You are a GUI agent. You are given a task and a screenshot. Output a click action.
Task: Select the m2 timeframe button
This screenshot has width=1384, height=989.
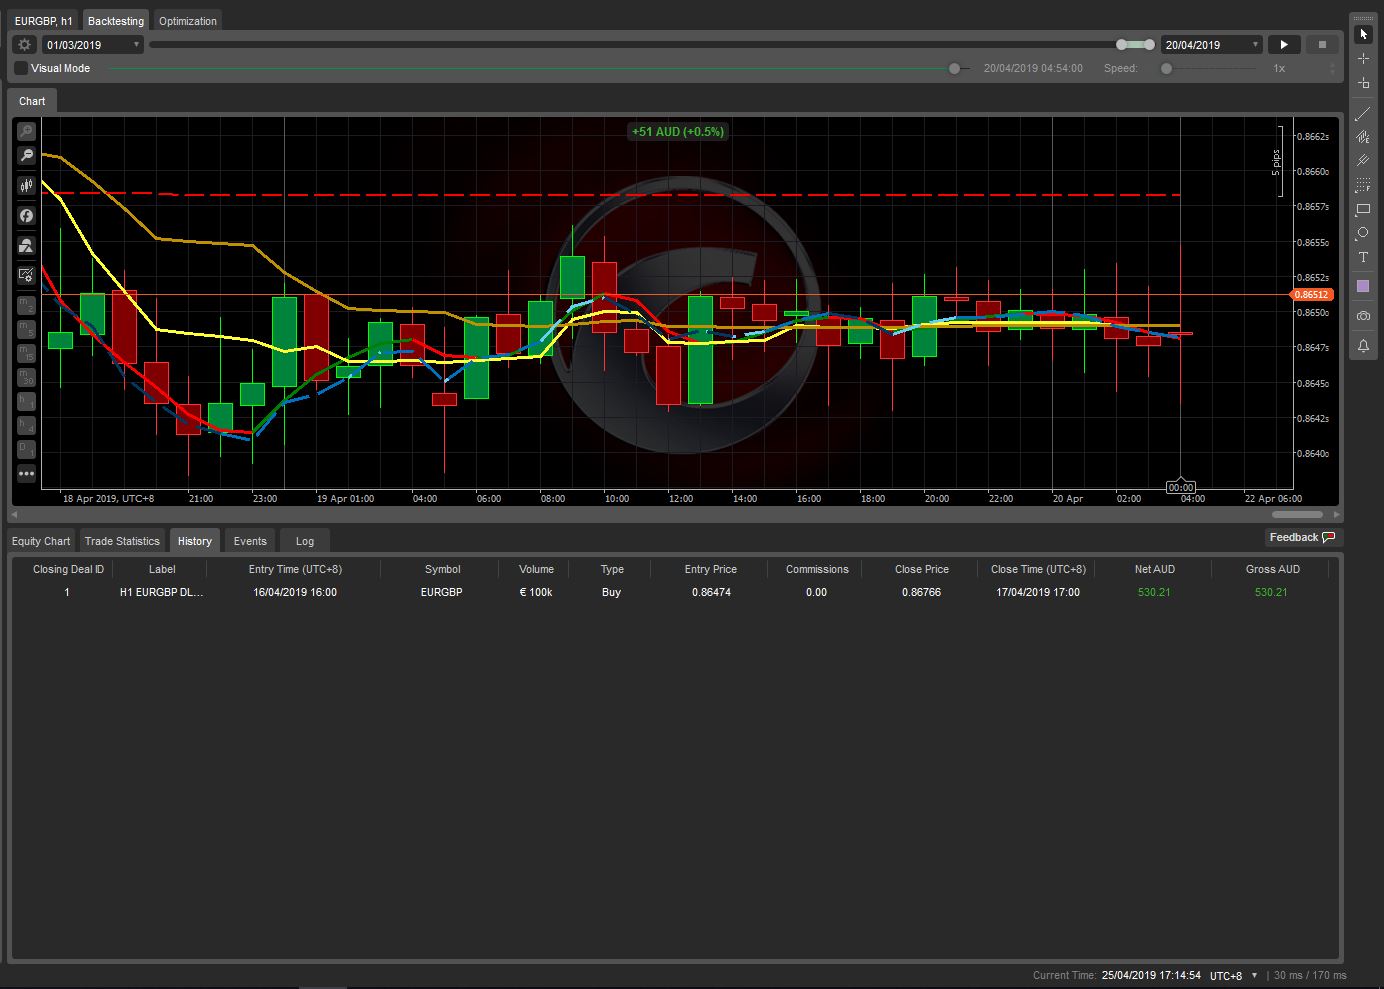(26, 305)
